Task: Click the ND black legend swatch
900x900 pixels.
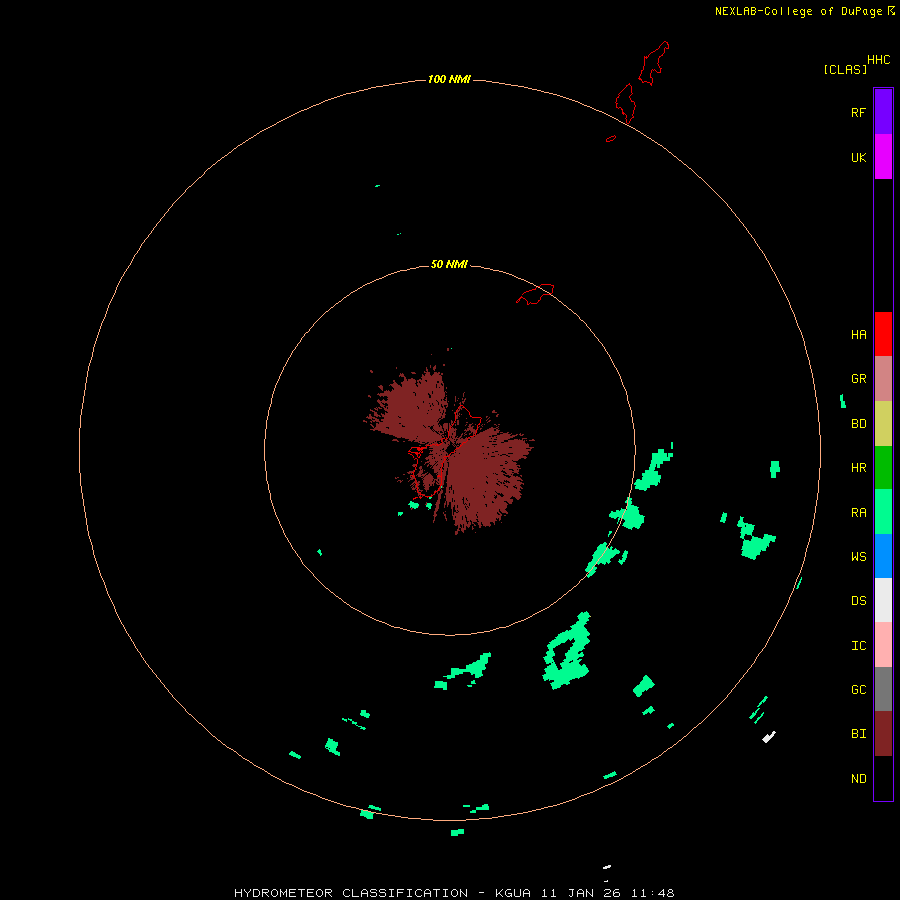Action: [x=883, y=778]
